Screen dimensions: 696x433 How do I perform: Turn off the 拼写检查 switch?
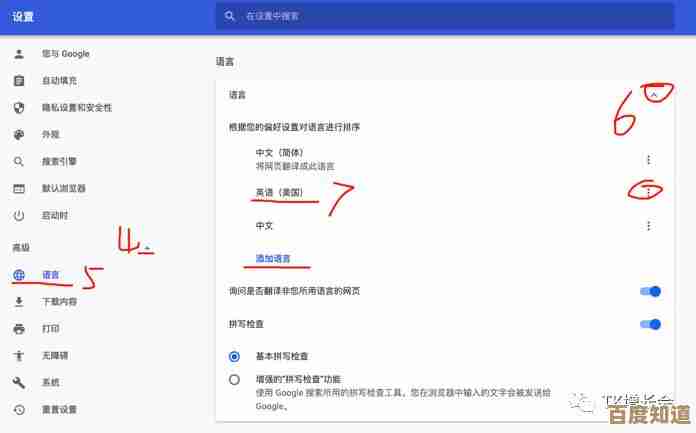pos(650,324)
